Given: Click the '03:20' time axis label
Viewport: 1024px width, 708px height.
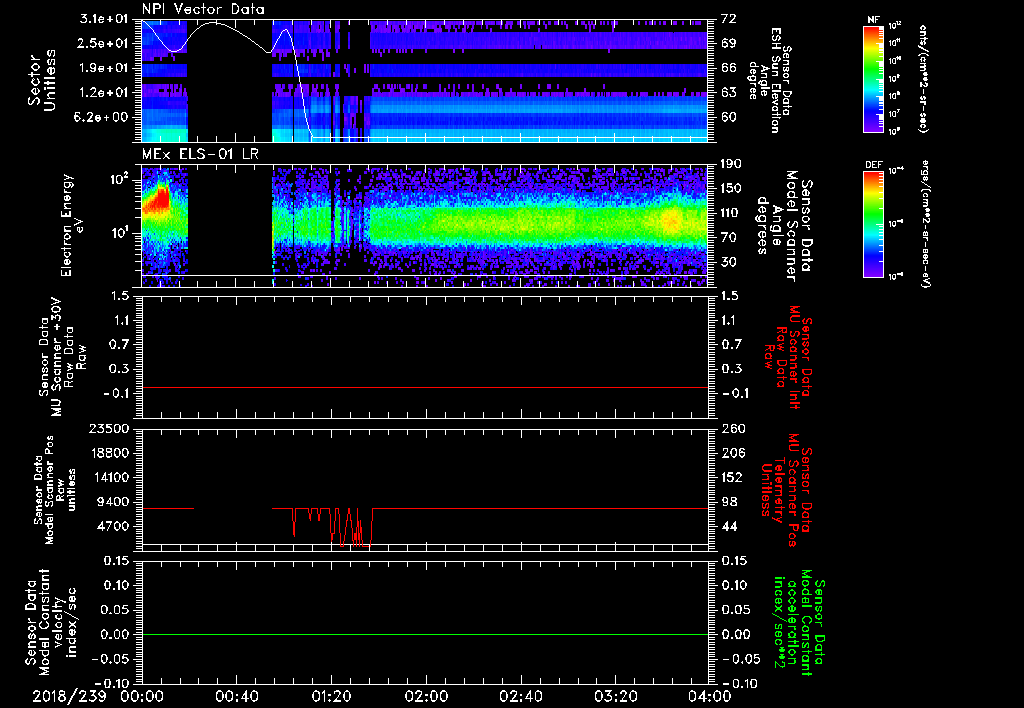Looking at the screenshot, I should coord(615,696).
